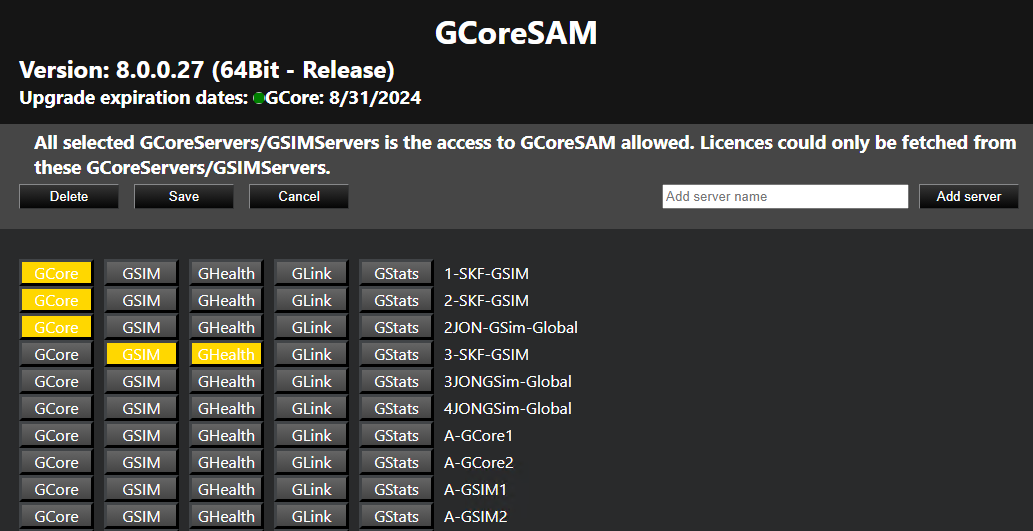Enable GHealth for A-GSIM1

coord(226,489)
